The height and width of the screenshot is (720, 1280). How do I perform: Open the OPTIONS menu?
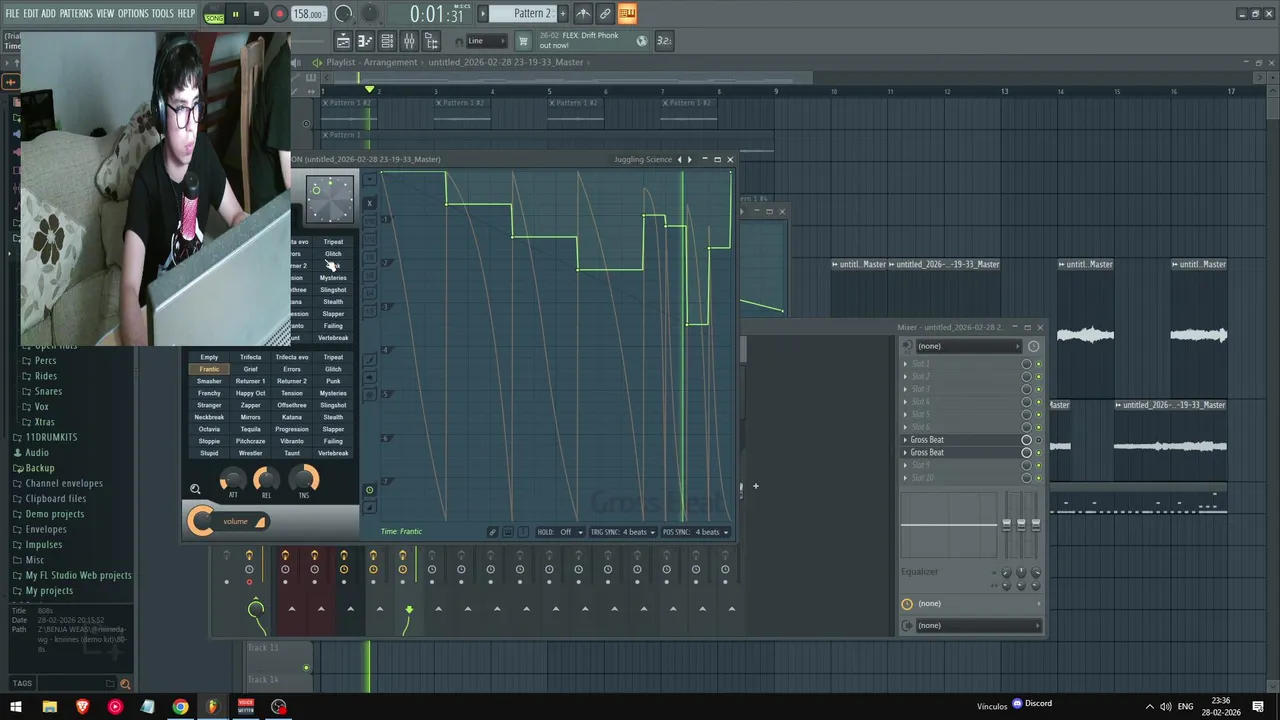(x=133, y=14)
